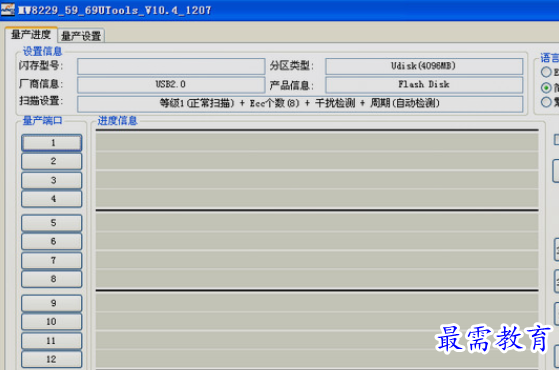The image size is (559, 370).
Task: Click the 闪存型号 field
Action: coord(171,66)
